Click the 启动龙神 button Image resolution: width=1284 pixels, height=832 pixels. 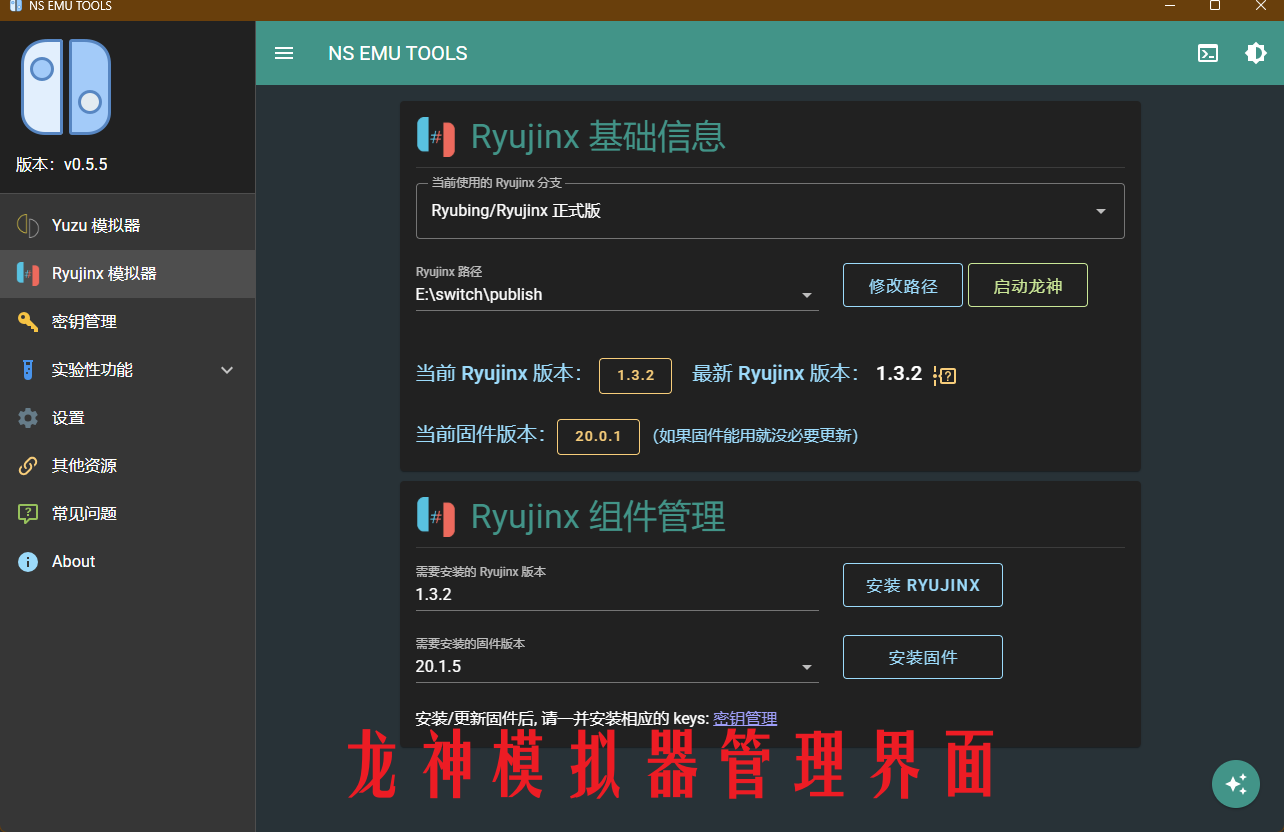[1027, 285]
